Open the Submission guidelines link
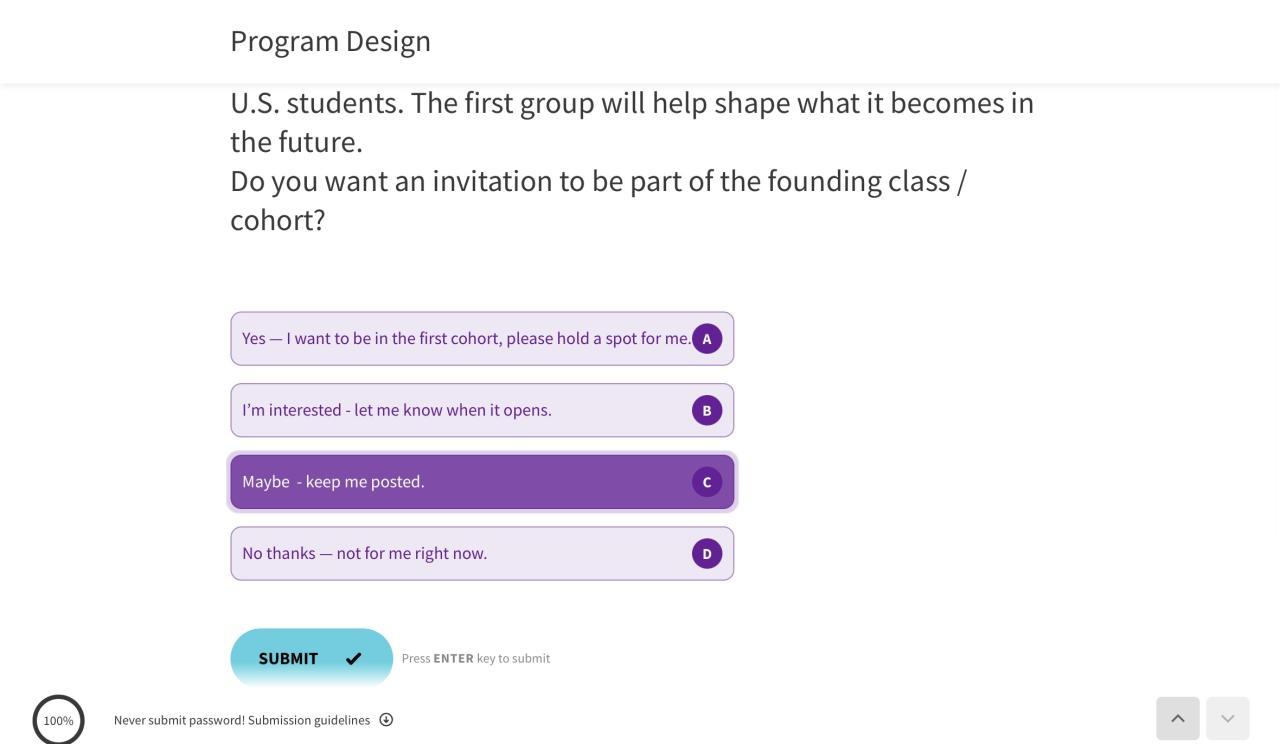1280x744 pixels. 309,720
